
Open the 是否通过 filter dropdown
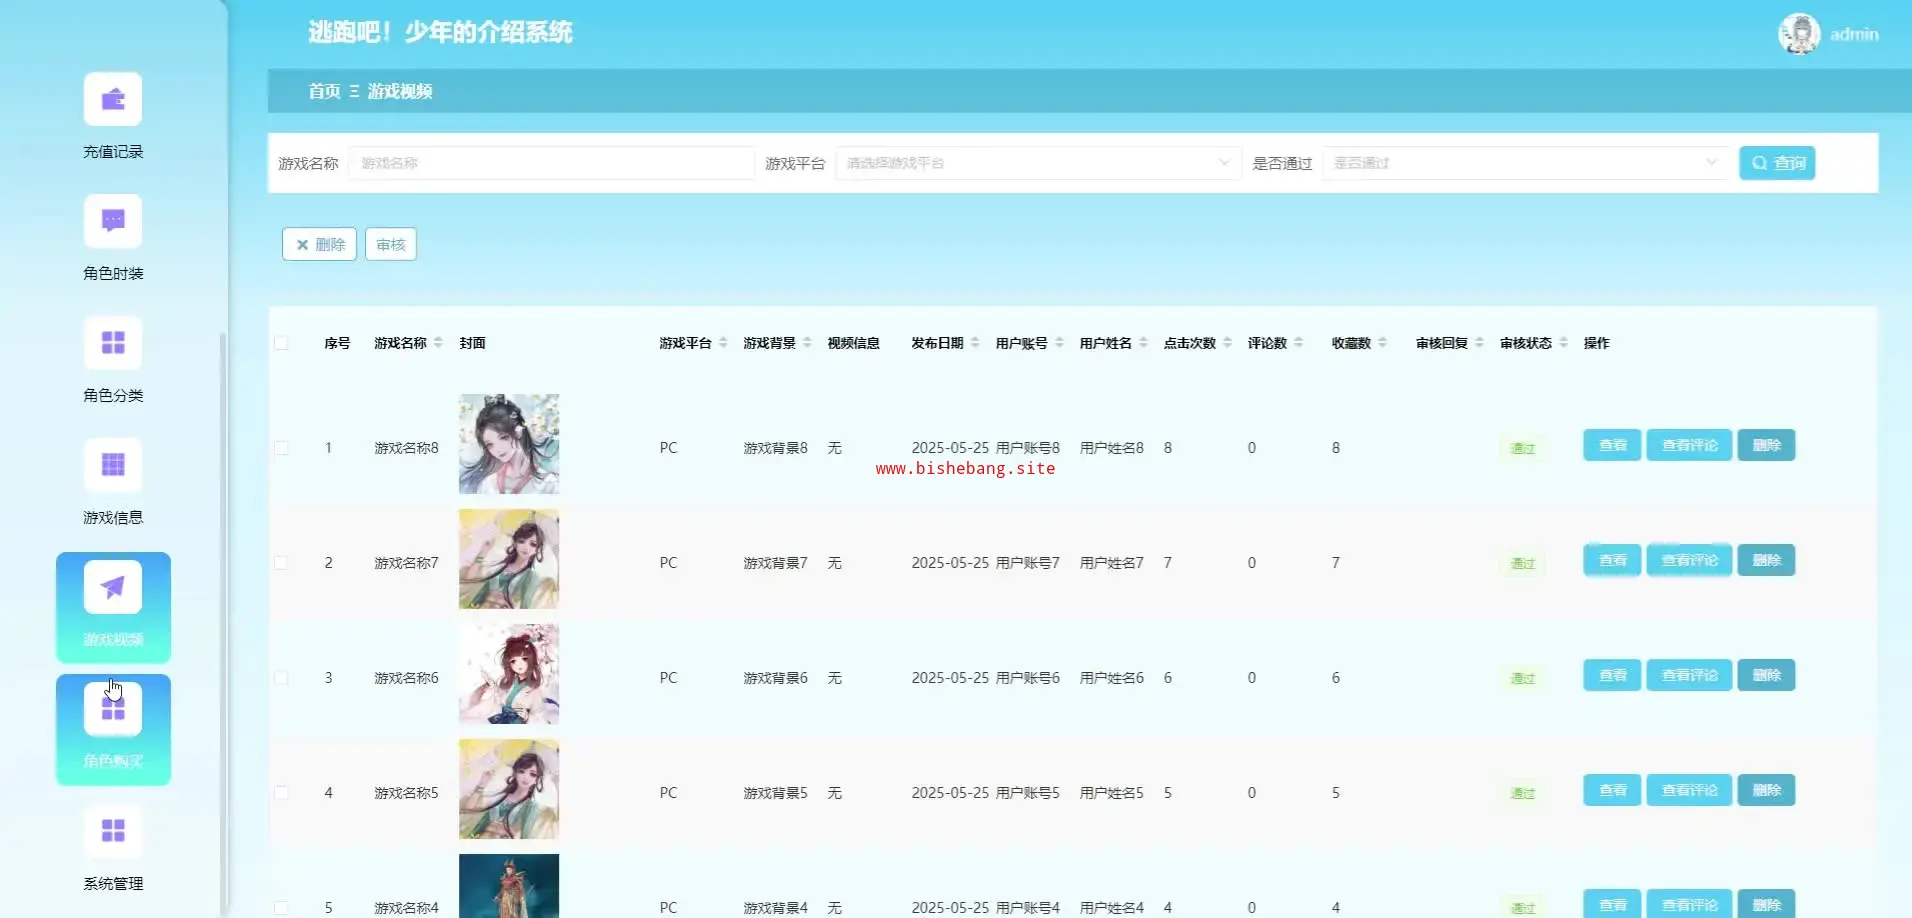click(x=1525, y=163)
